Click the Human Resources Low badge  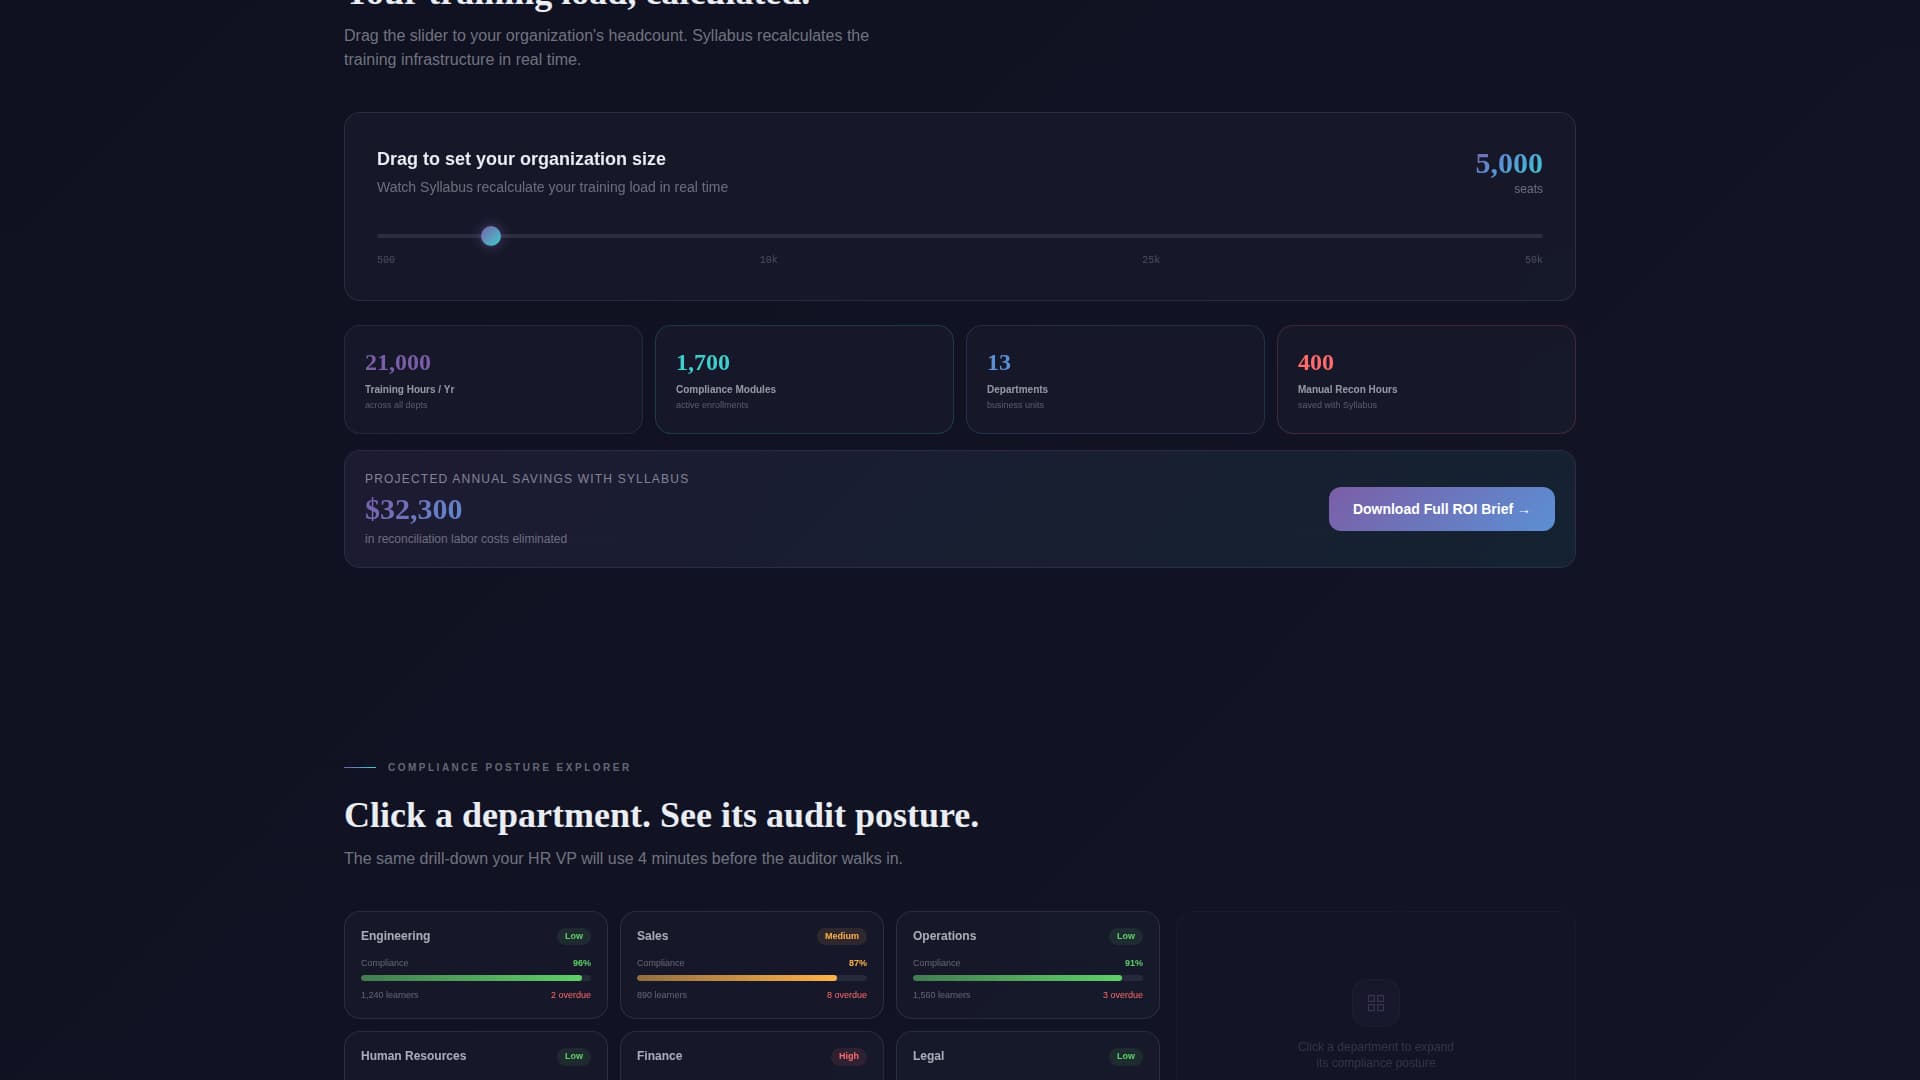574,1056
